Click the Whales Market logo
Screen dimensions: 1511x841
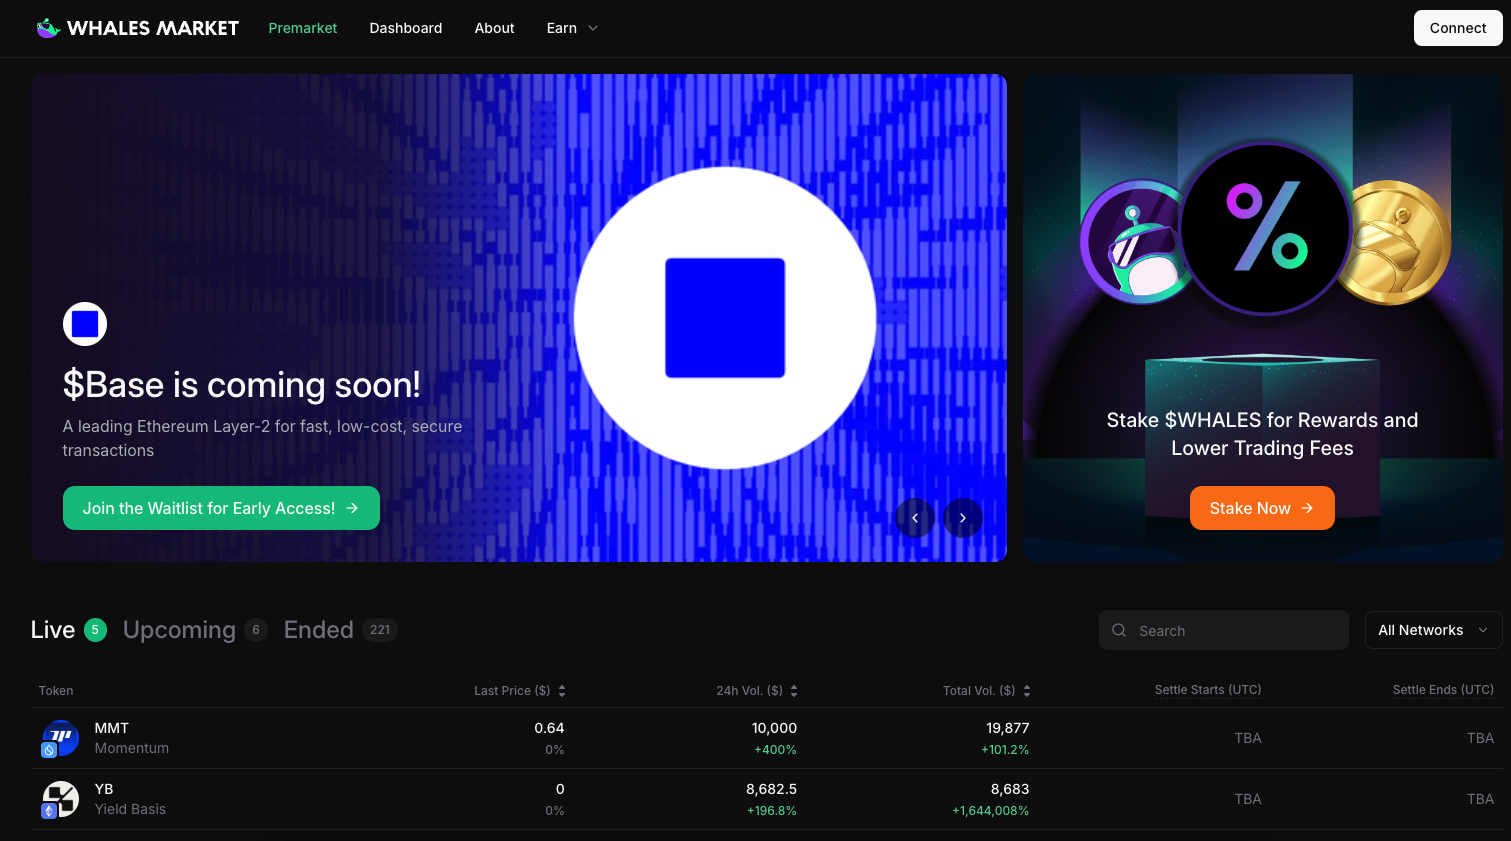(137, 28)
